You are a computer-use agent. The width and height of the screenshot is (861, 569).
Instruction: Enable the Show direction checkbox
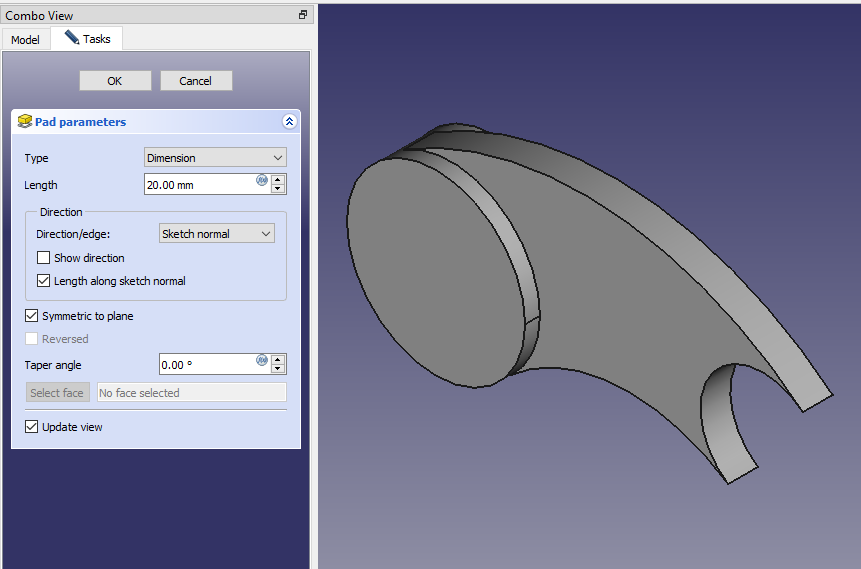[43, 258]
